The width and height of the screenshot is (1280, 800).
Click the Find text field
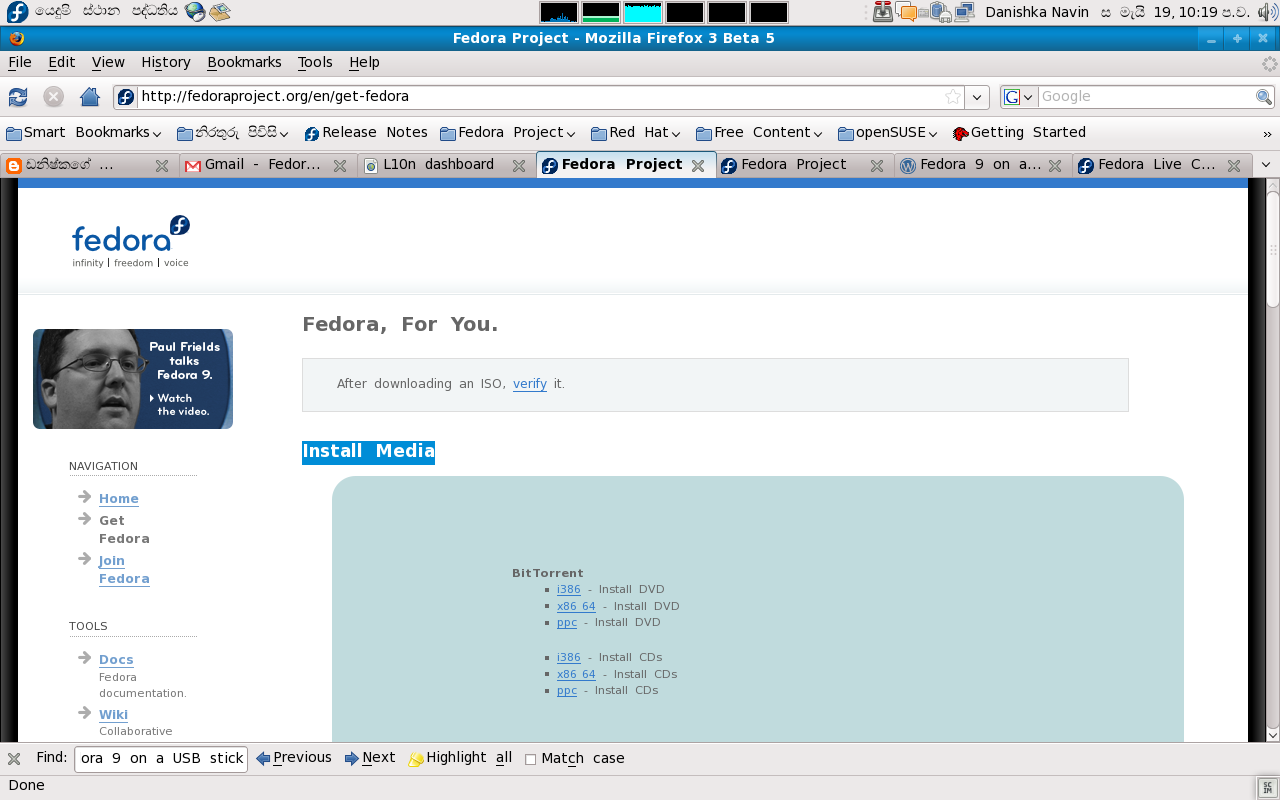161,759
